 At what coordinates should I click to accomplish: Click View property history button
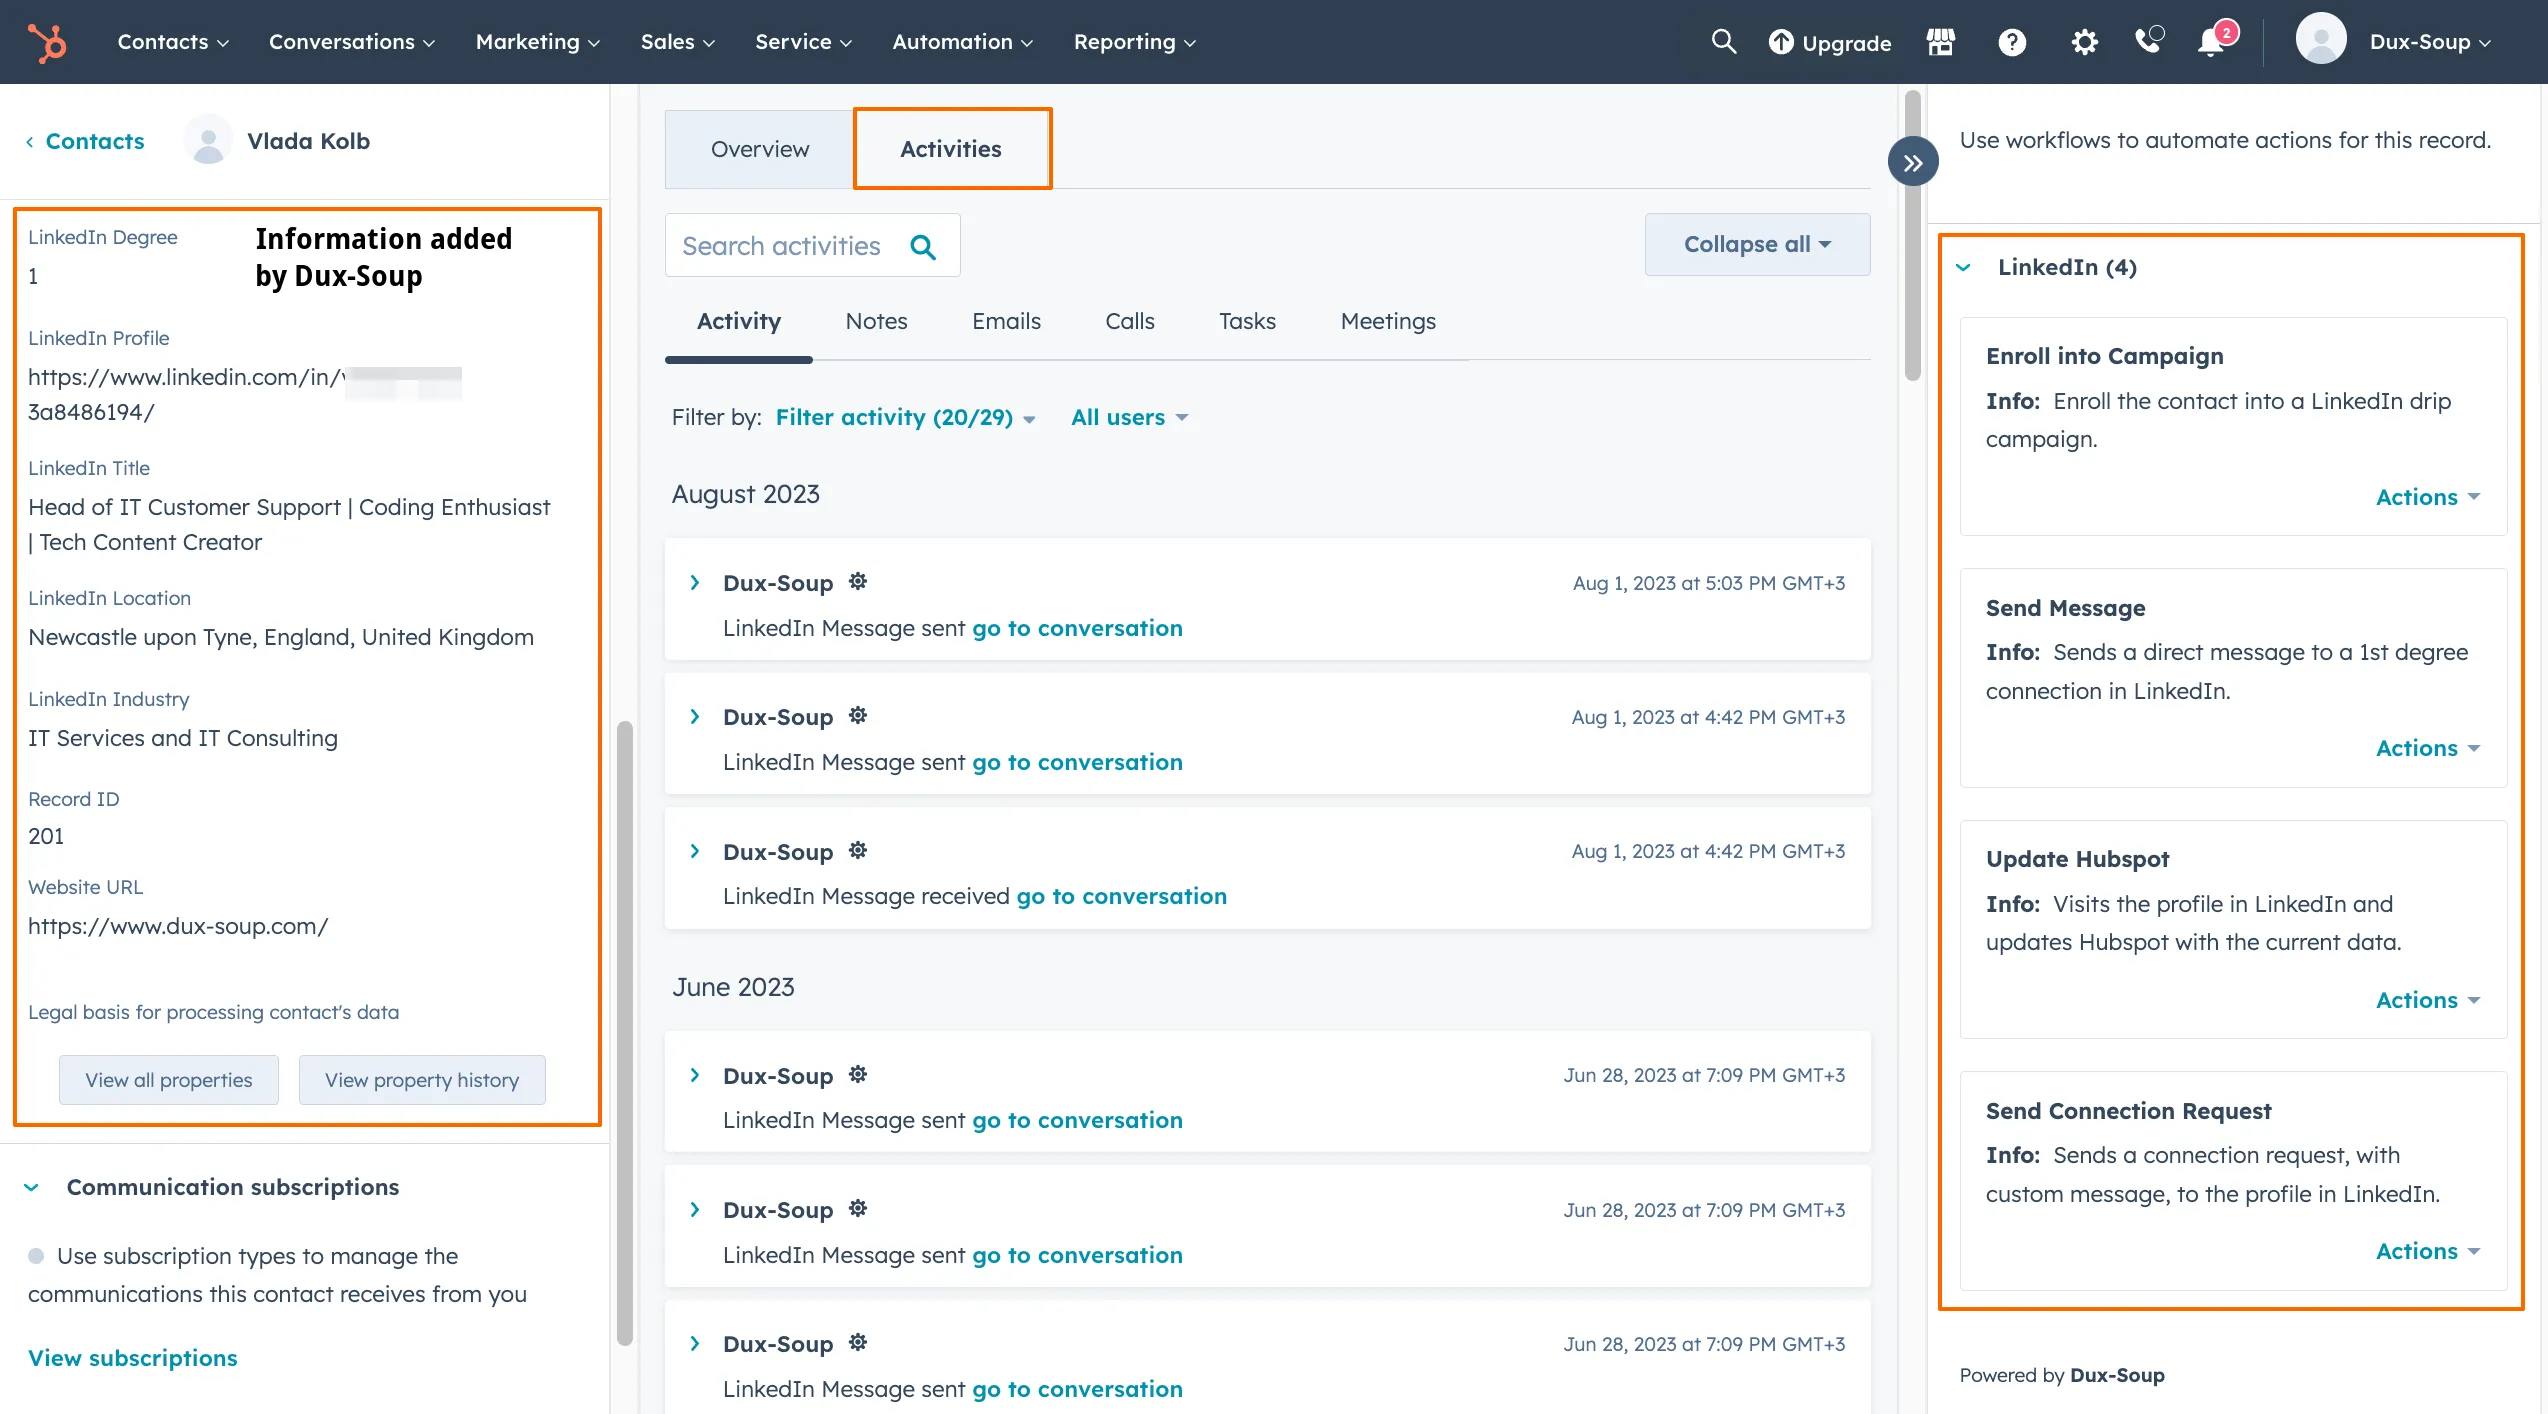(421, 1080)
